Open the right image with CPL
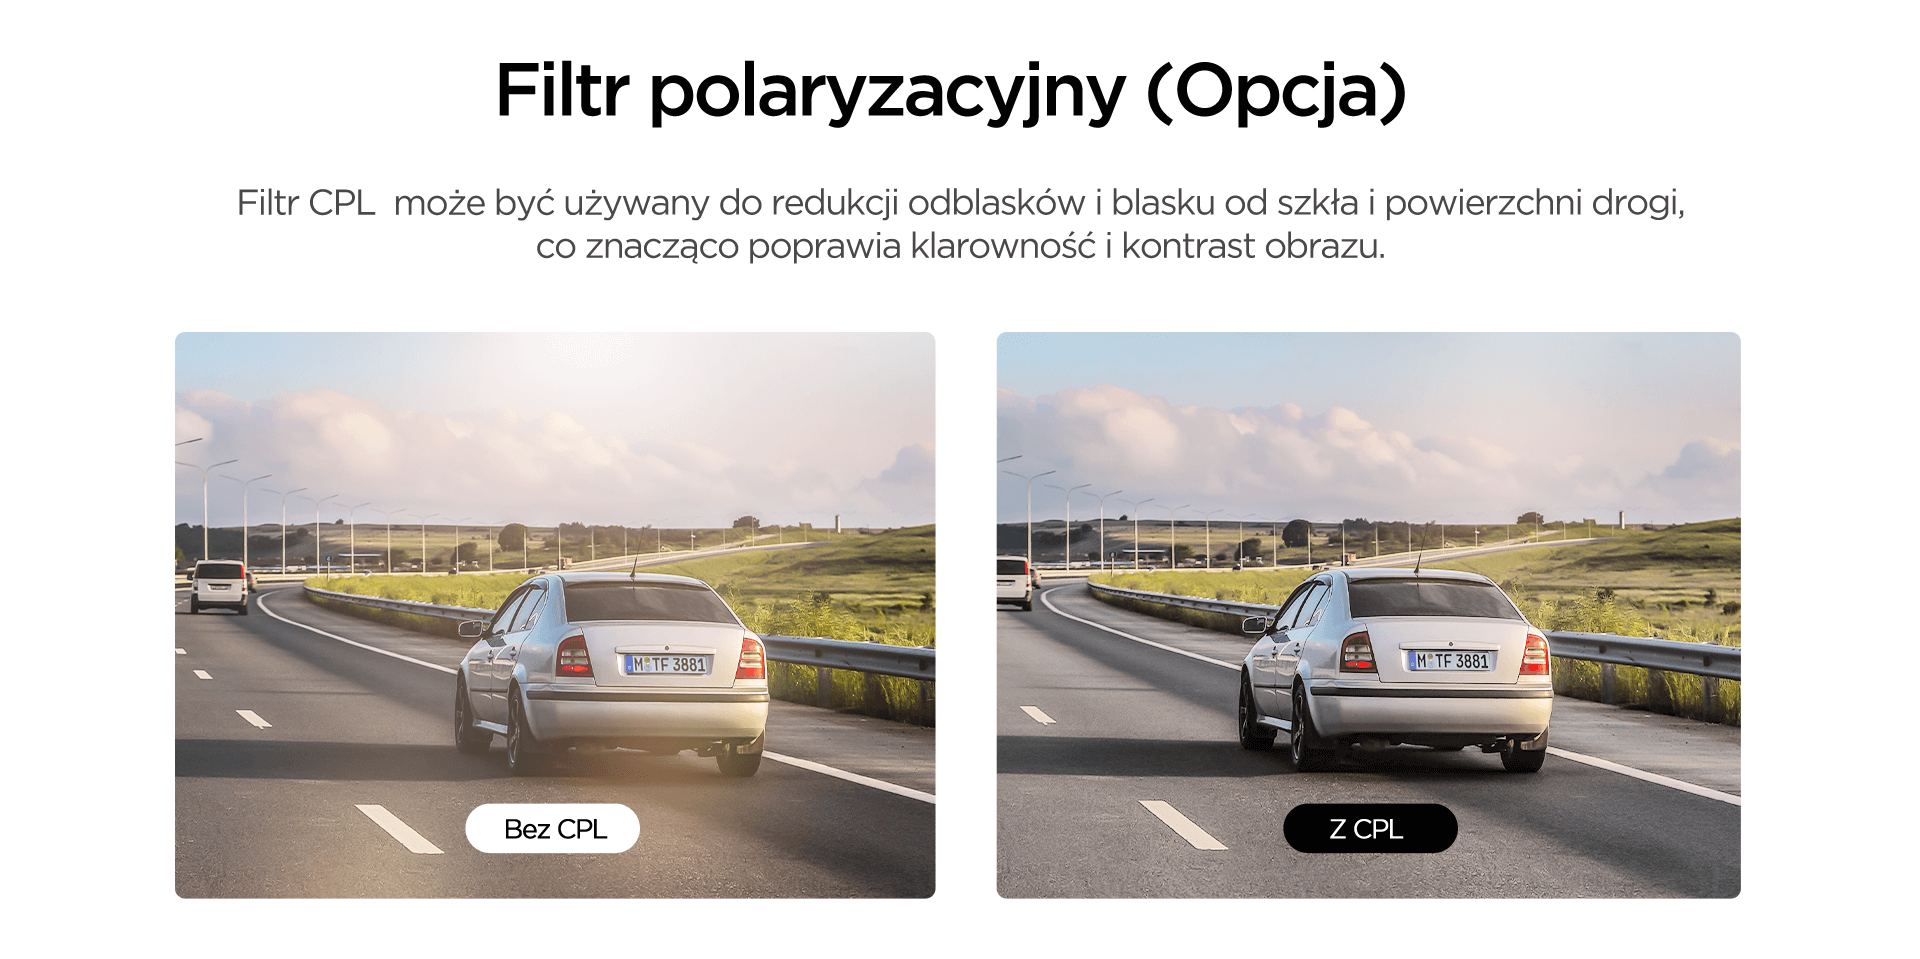1920x959 pixels. tap(1368, 615)
